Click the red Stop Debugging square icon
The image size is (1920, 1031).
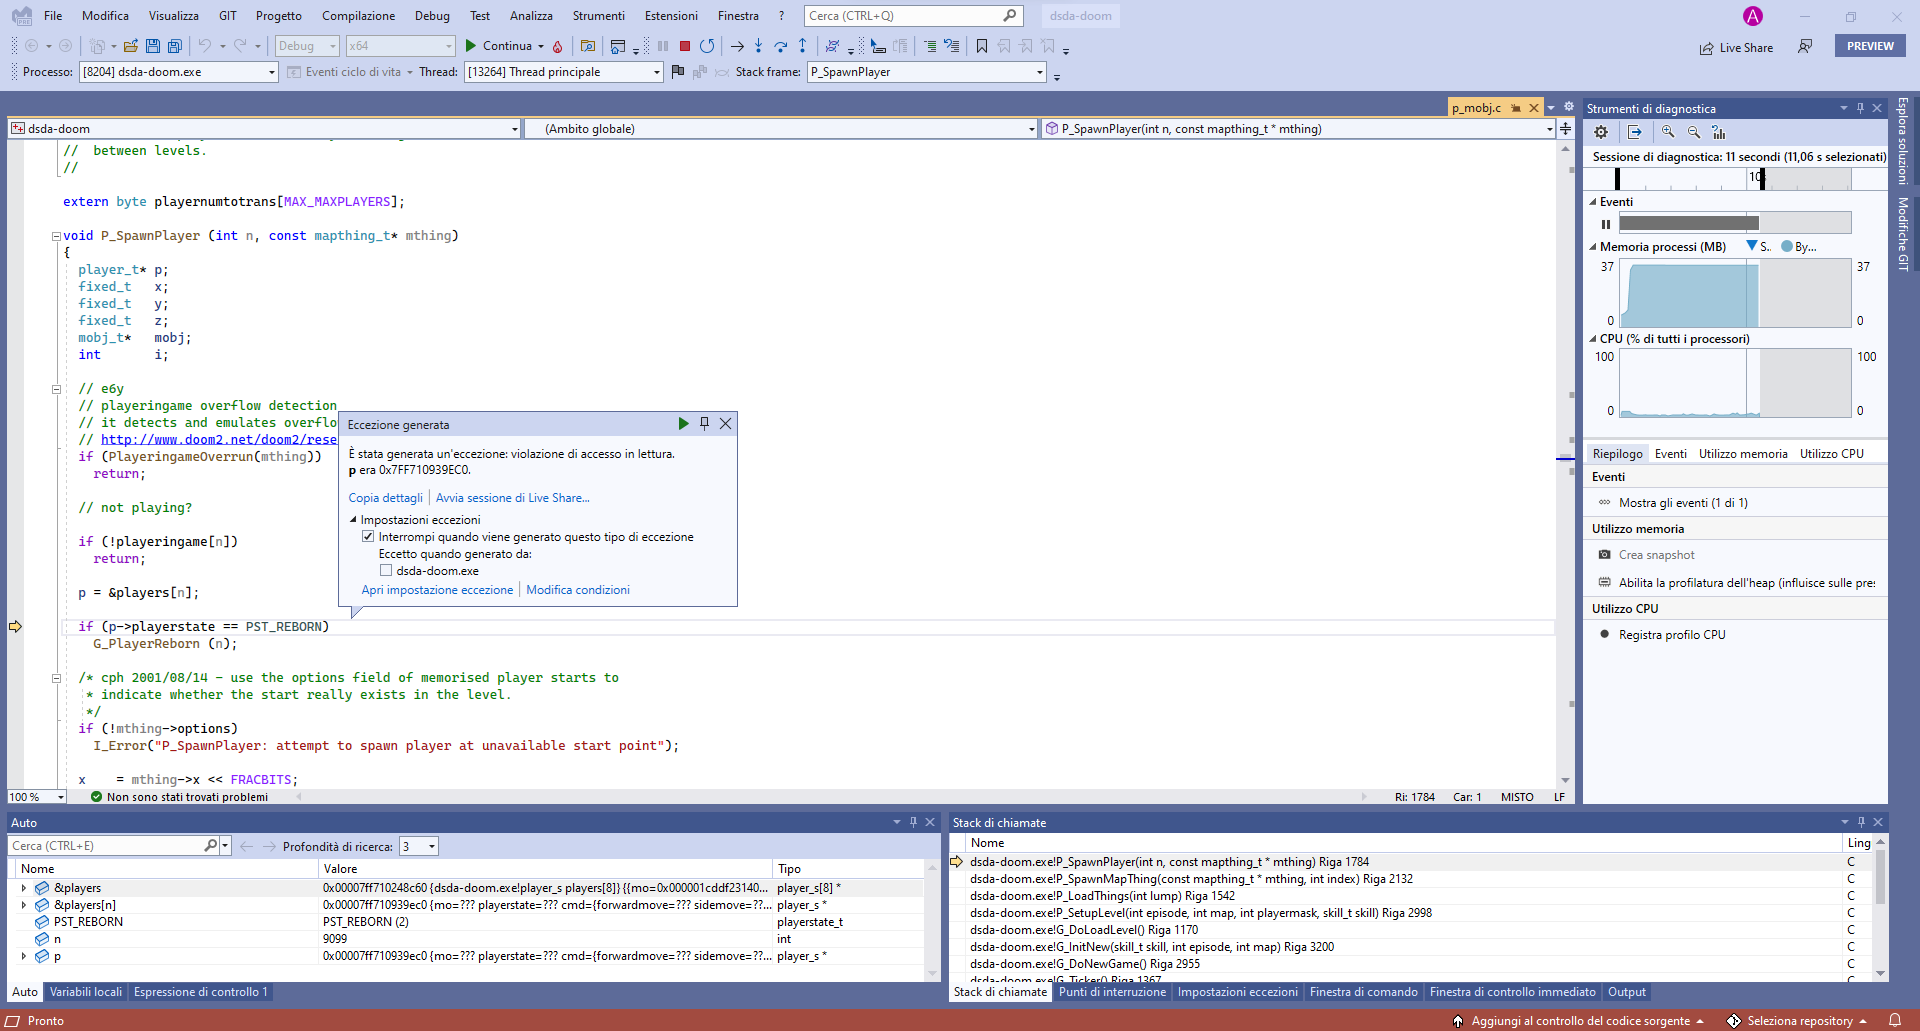pyautogui.click(x=685, y=46)
